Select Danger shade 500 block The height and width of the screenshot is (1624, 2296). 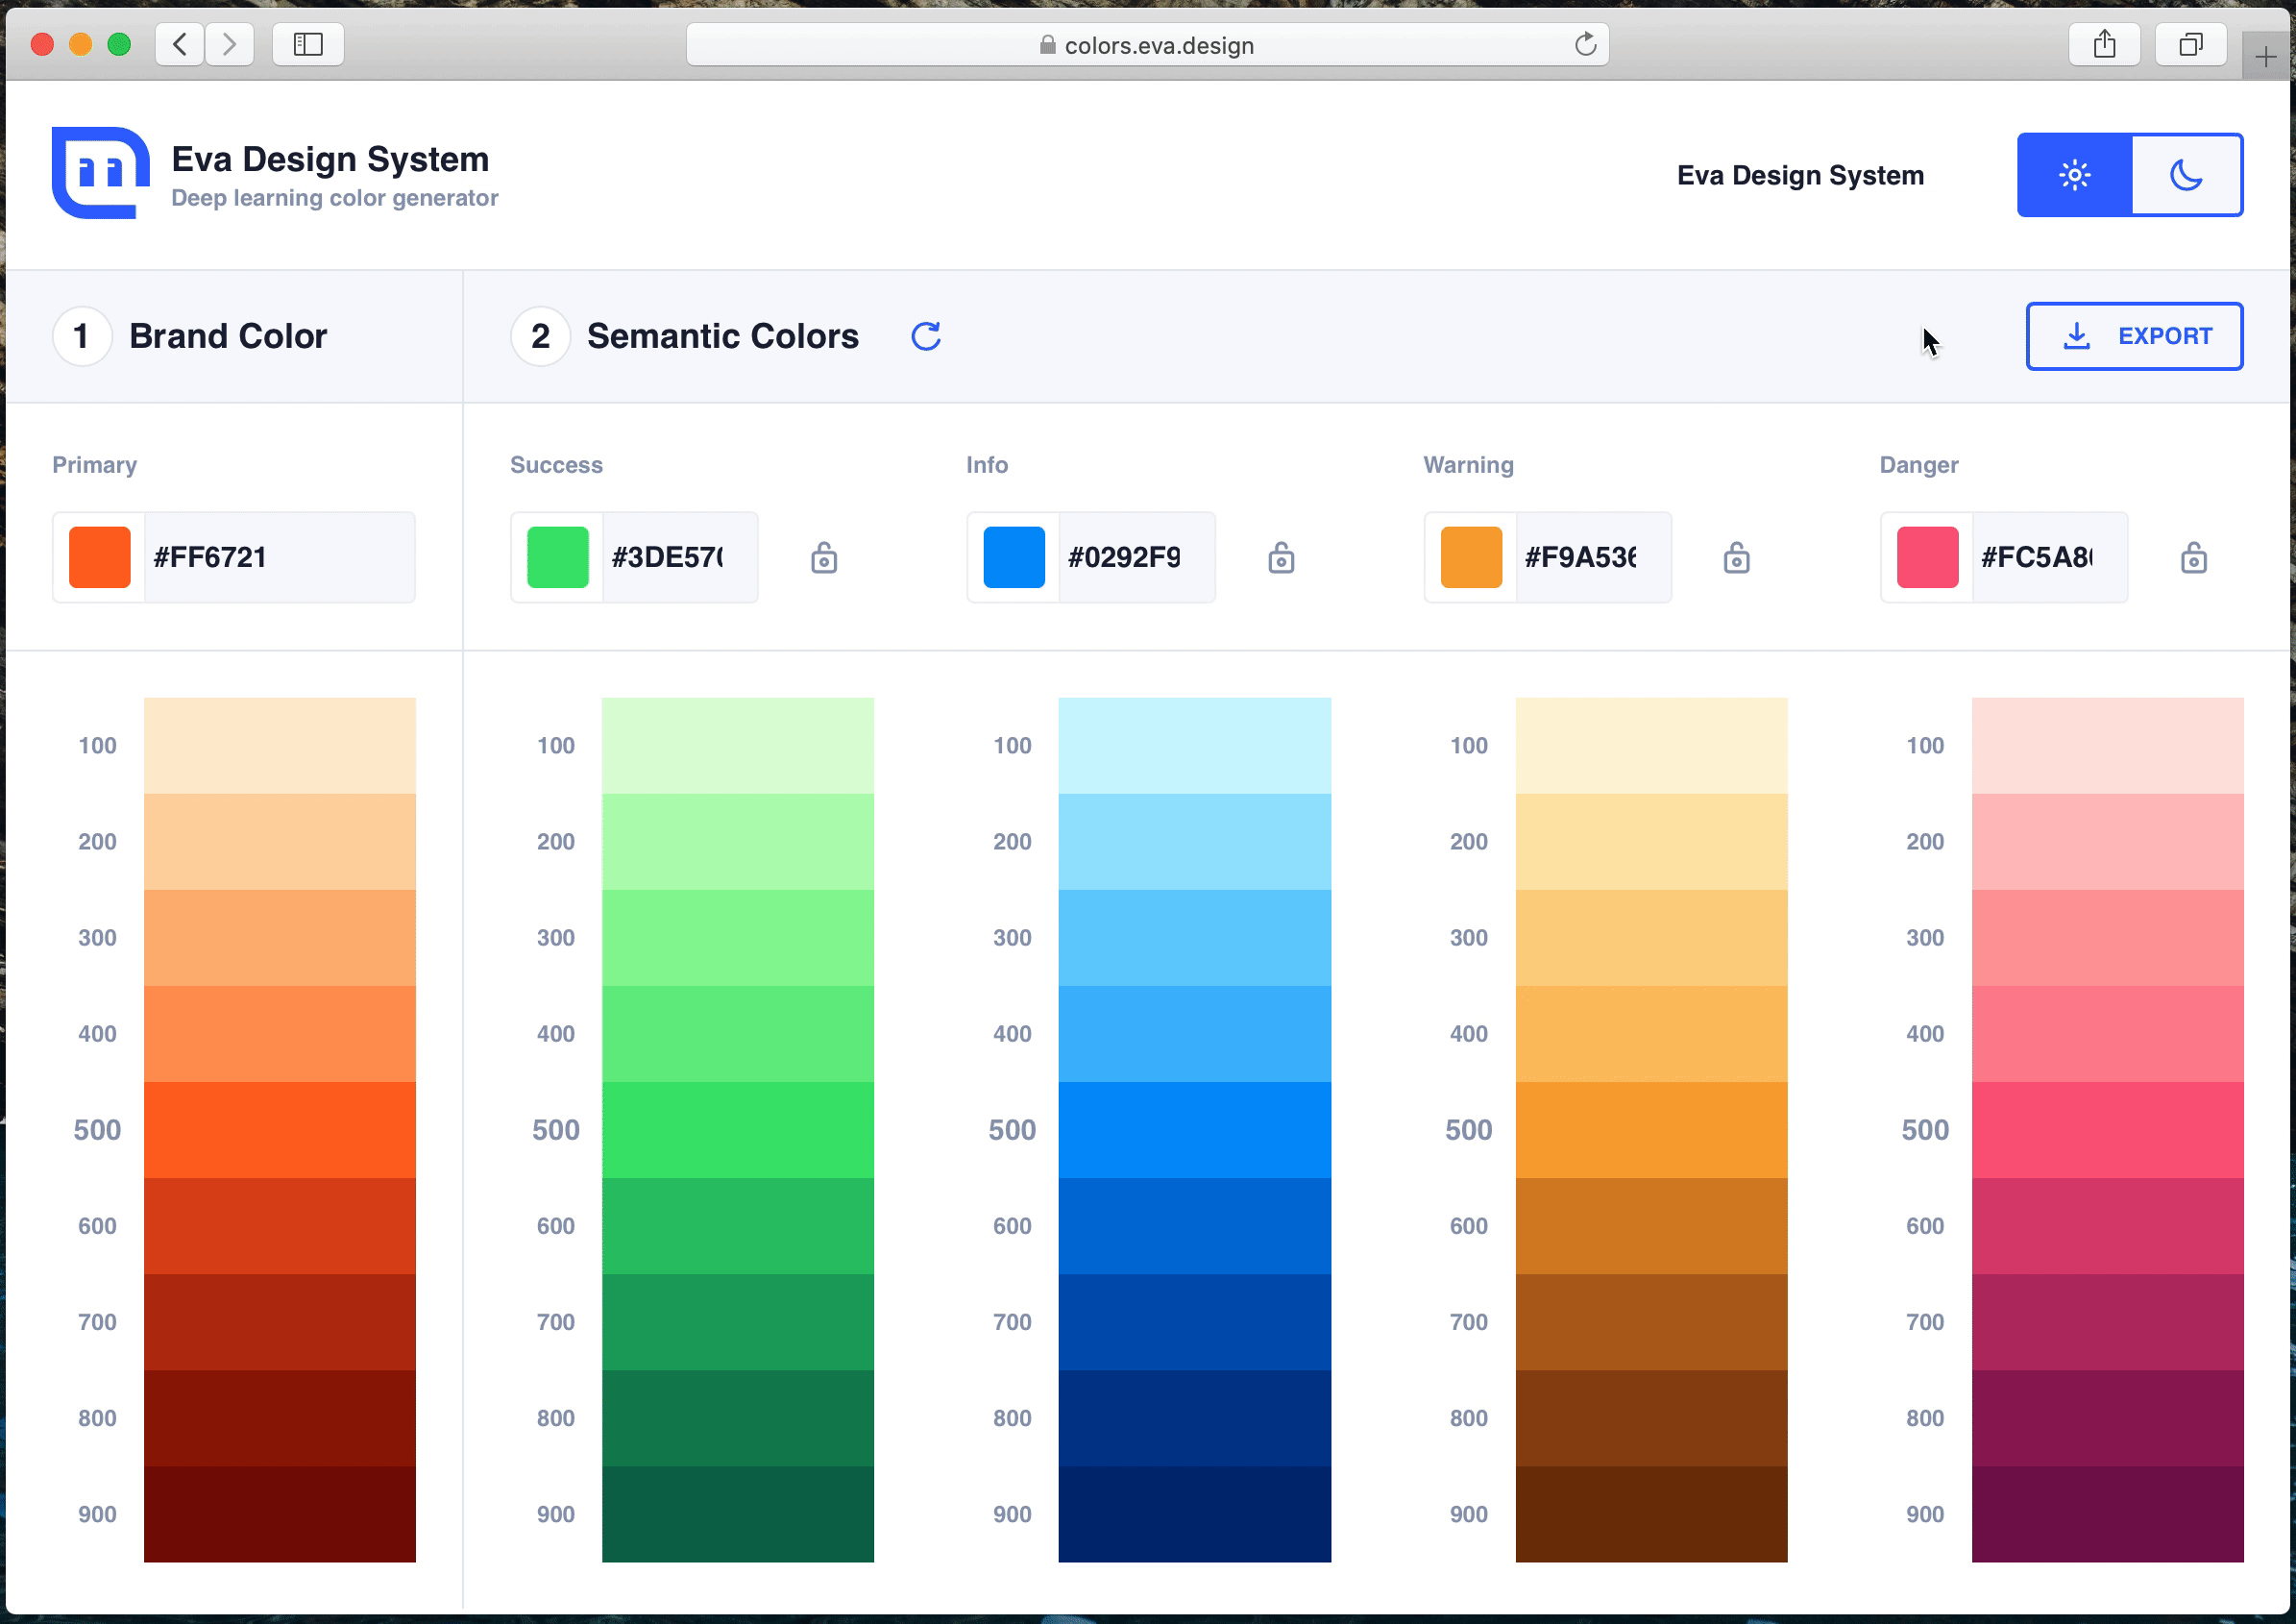point(2108,1130)
